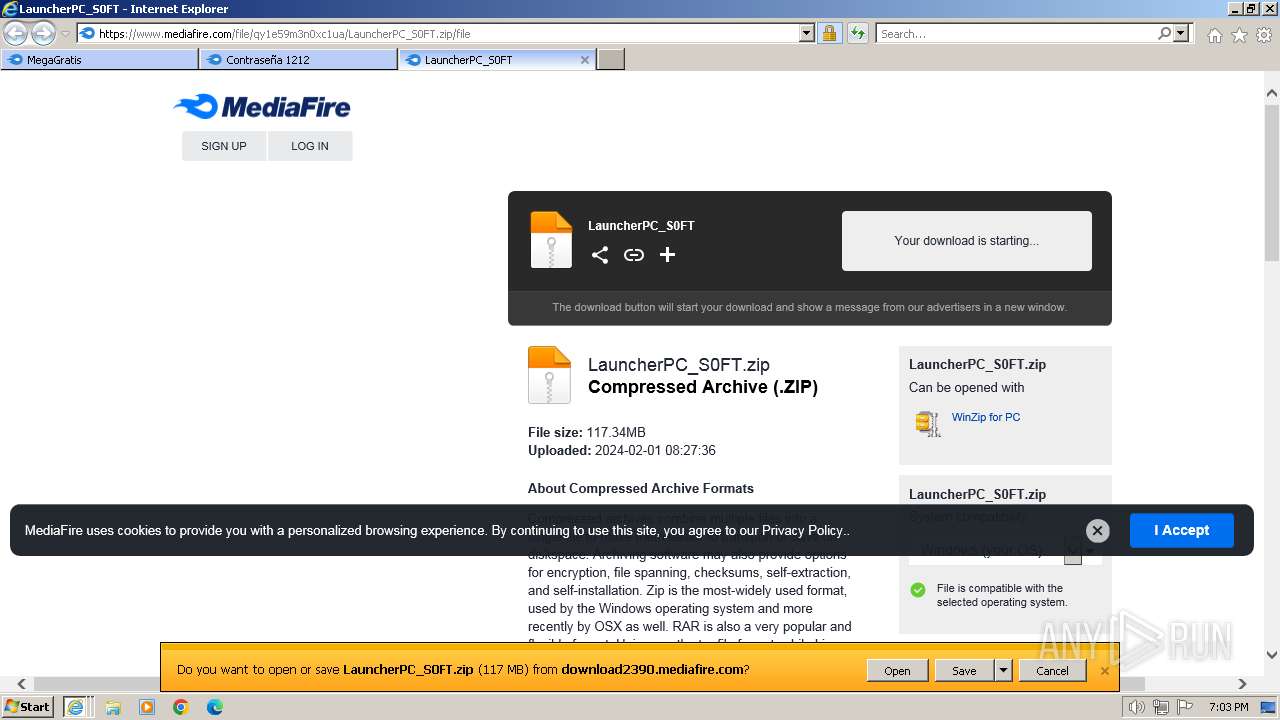Click Open in the download bar
Viewport: 1280px width, 720px height.
pos(897,671)
